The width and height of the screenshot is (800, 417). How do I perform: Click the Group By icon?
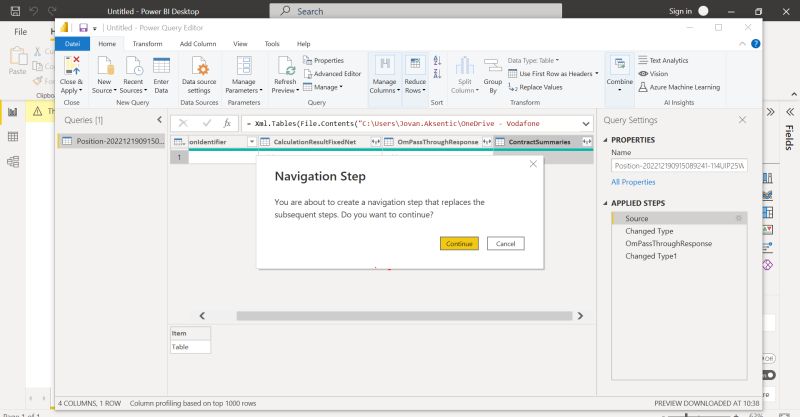[493, 66]
